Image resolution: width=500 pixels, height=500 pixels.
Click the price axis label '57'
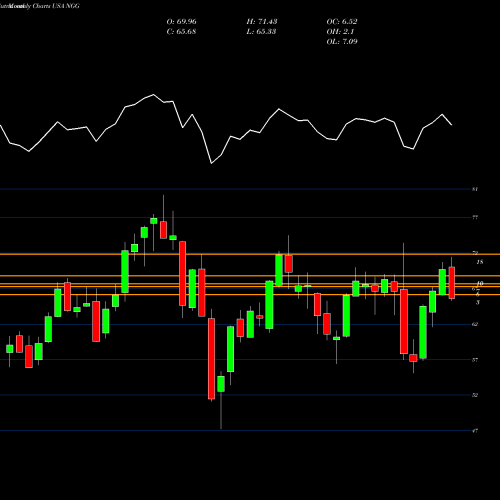475,360
